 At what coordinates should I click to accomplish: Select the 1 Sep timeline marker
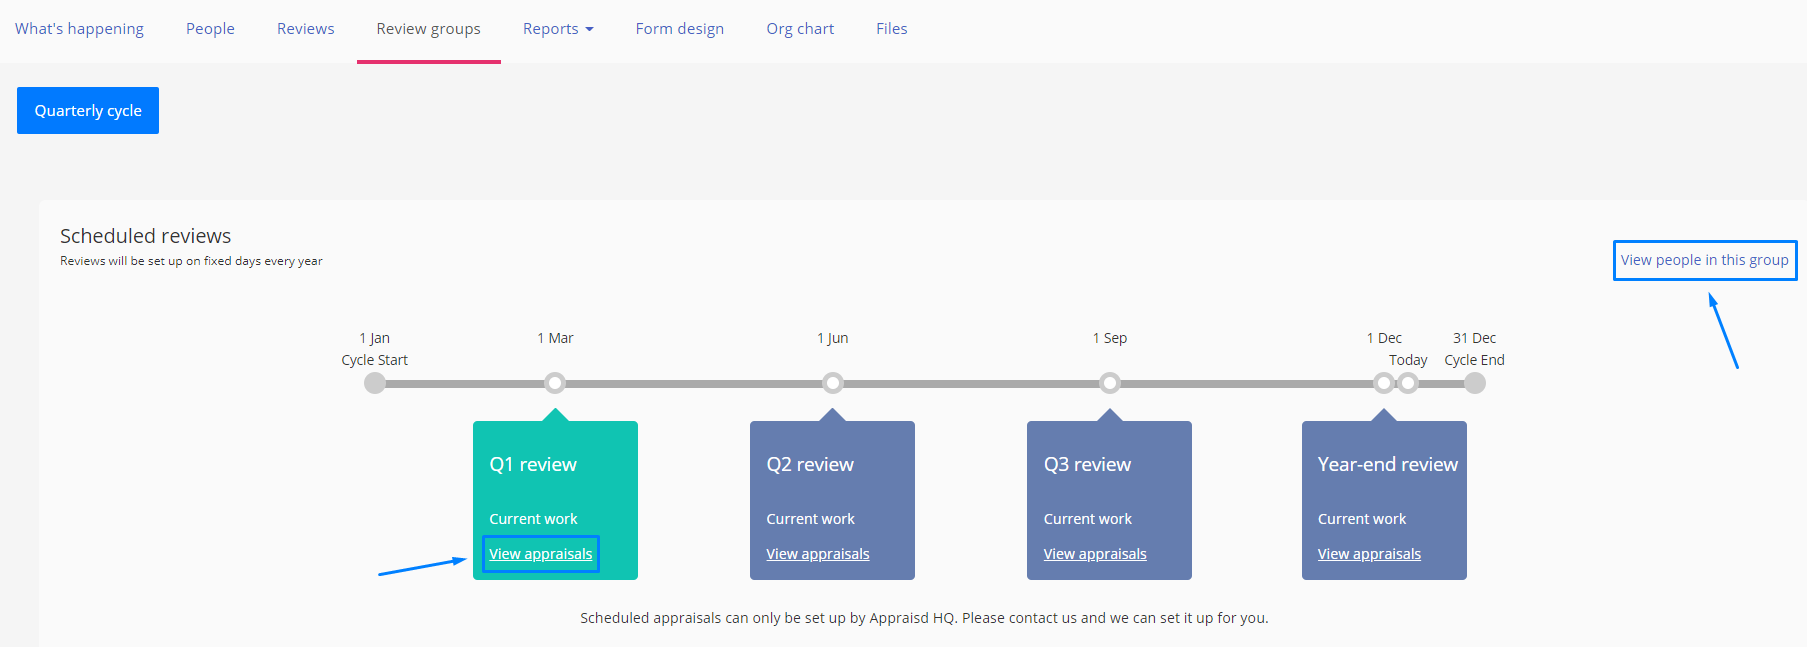tap(1109, 383)
